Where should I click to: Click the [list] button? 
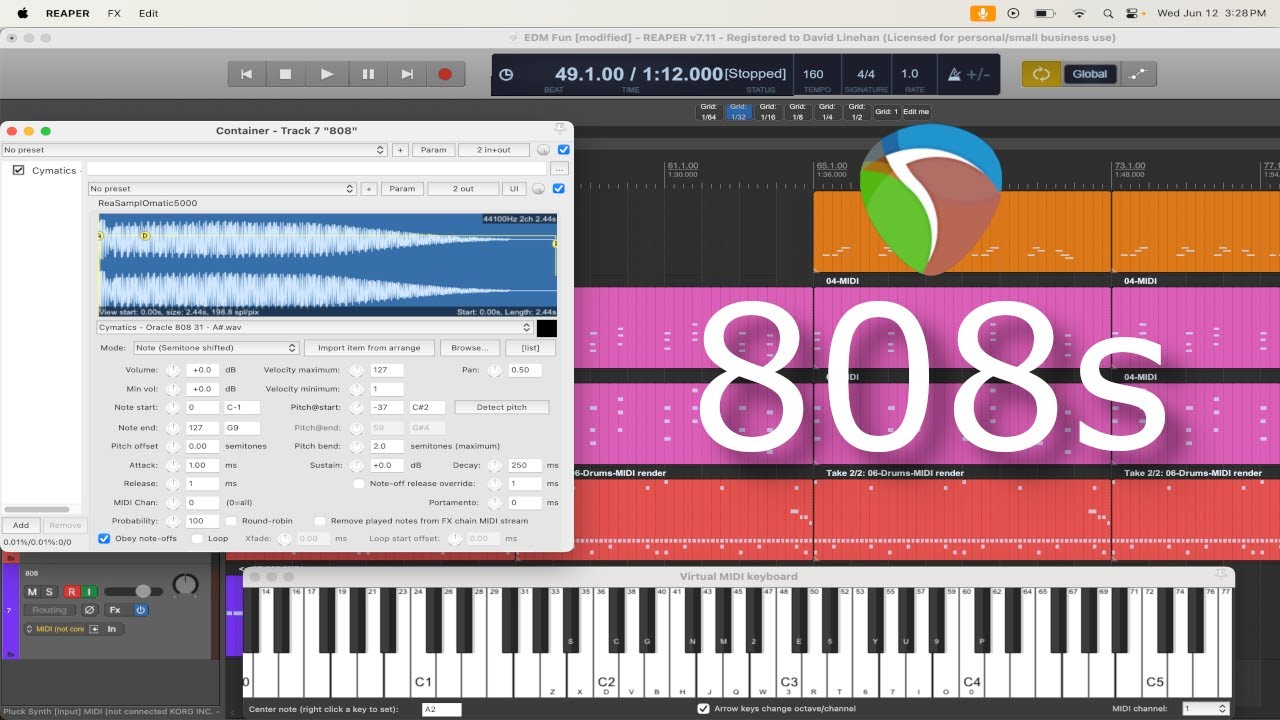(530, 348)
